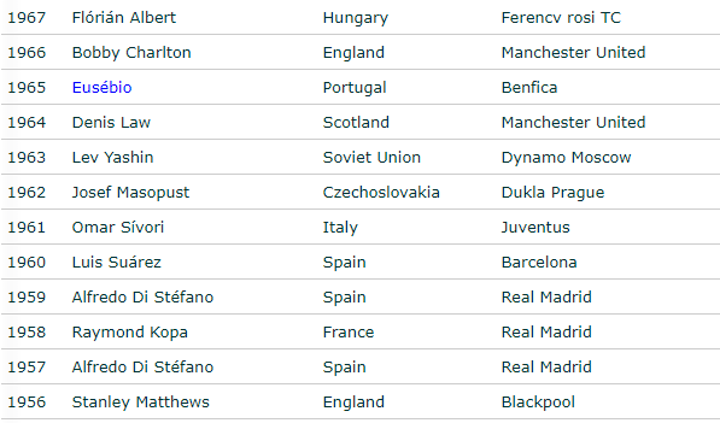
Task: Click the Ferencvárosi TC club cell
Action: (x=561, y=18)
